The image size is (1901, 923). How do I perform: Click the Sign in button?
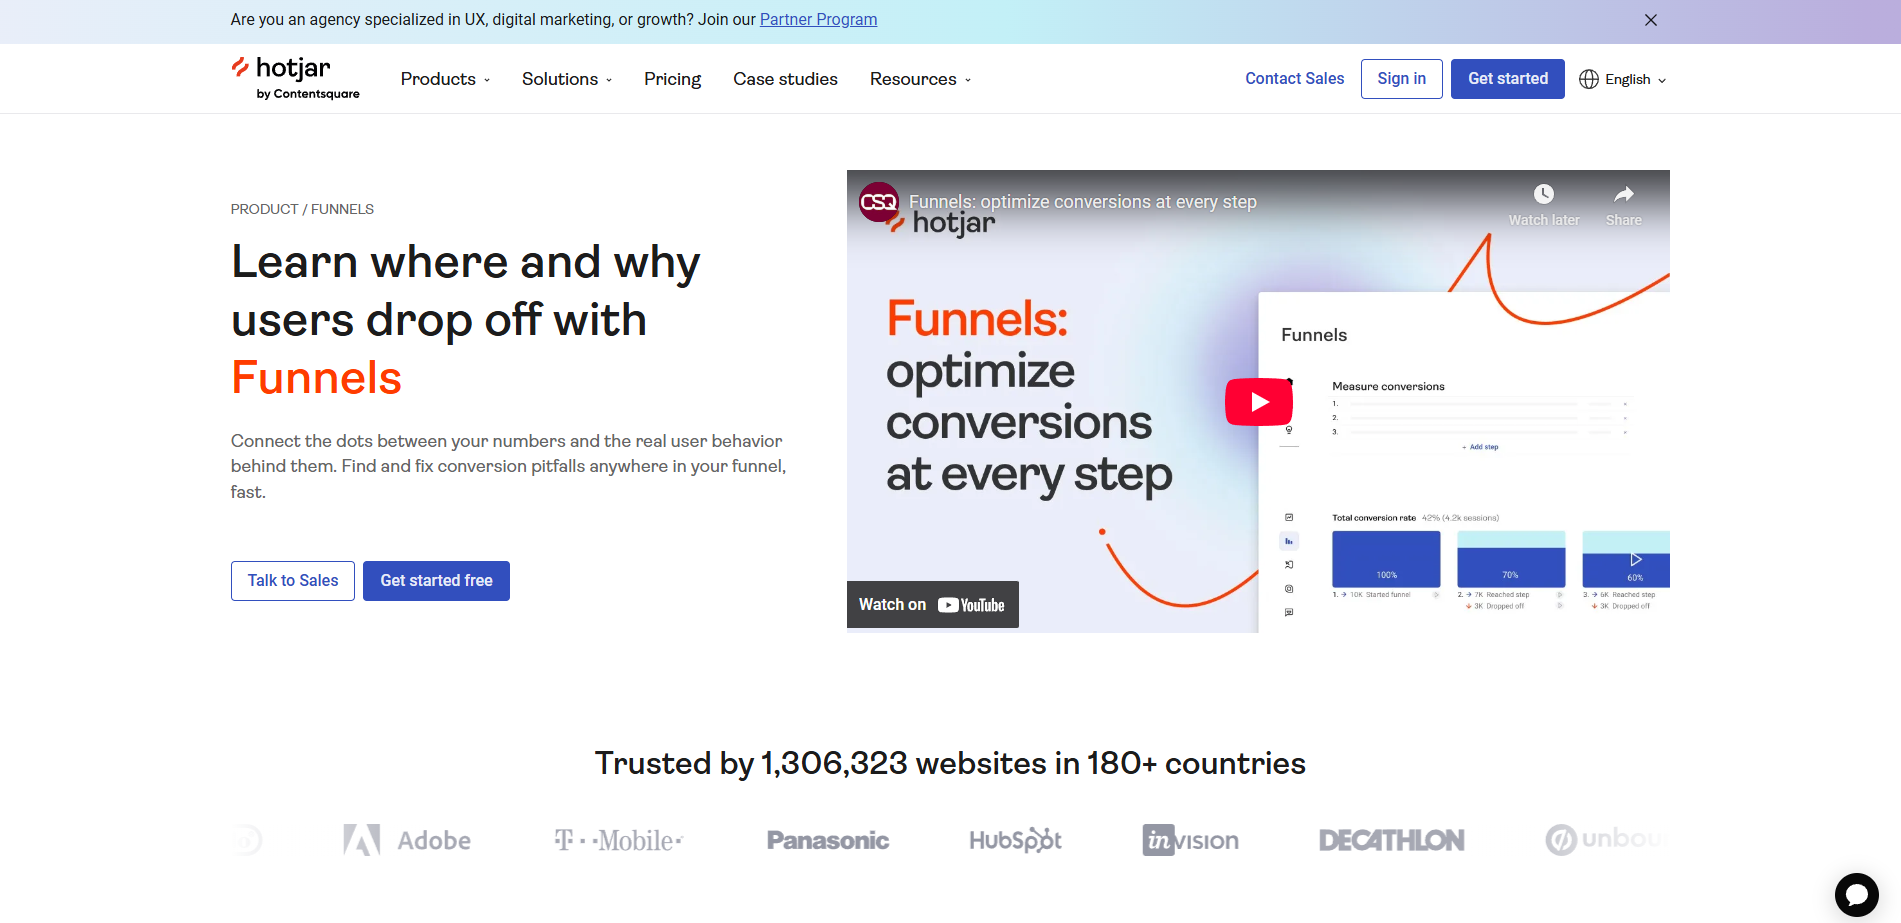point(1401,79)
